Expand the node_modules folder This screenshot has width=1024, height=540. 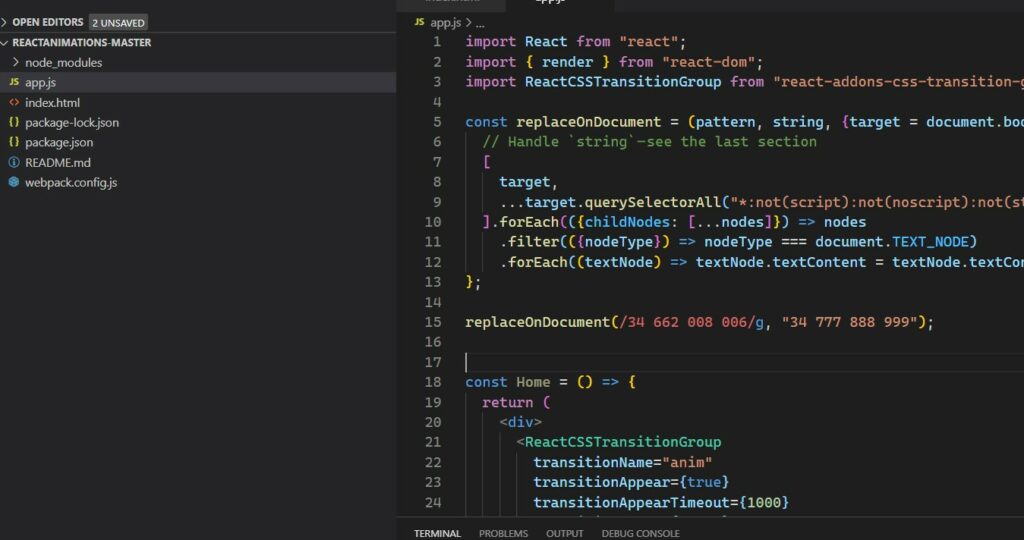(x=63, y=63)
